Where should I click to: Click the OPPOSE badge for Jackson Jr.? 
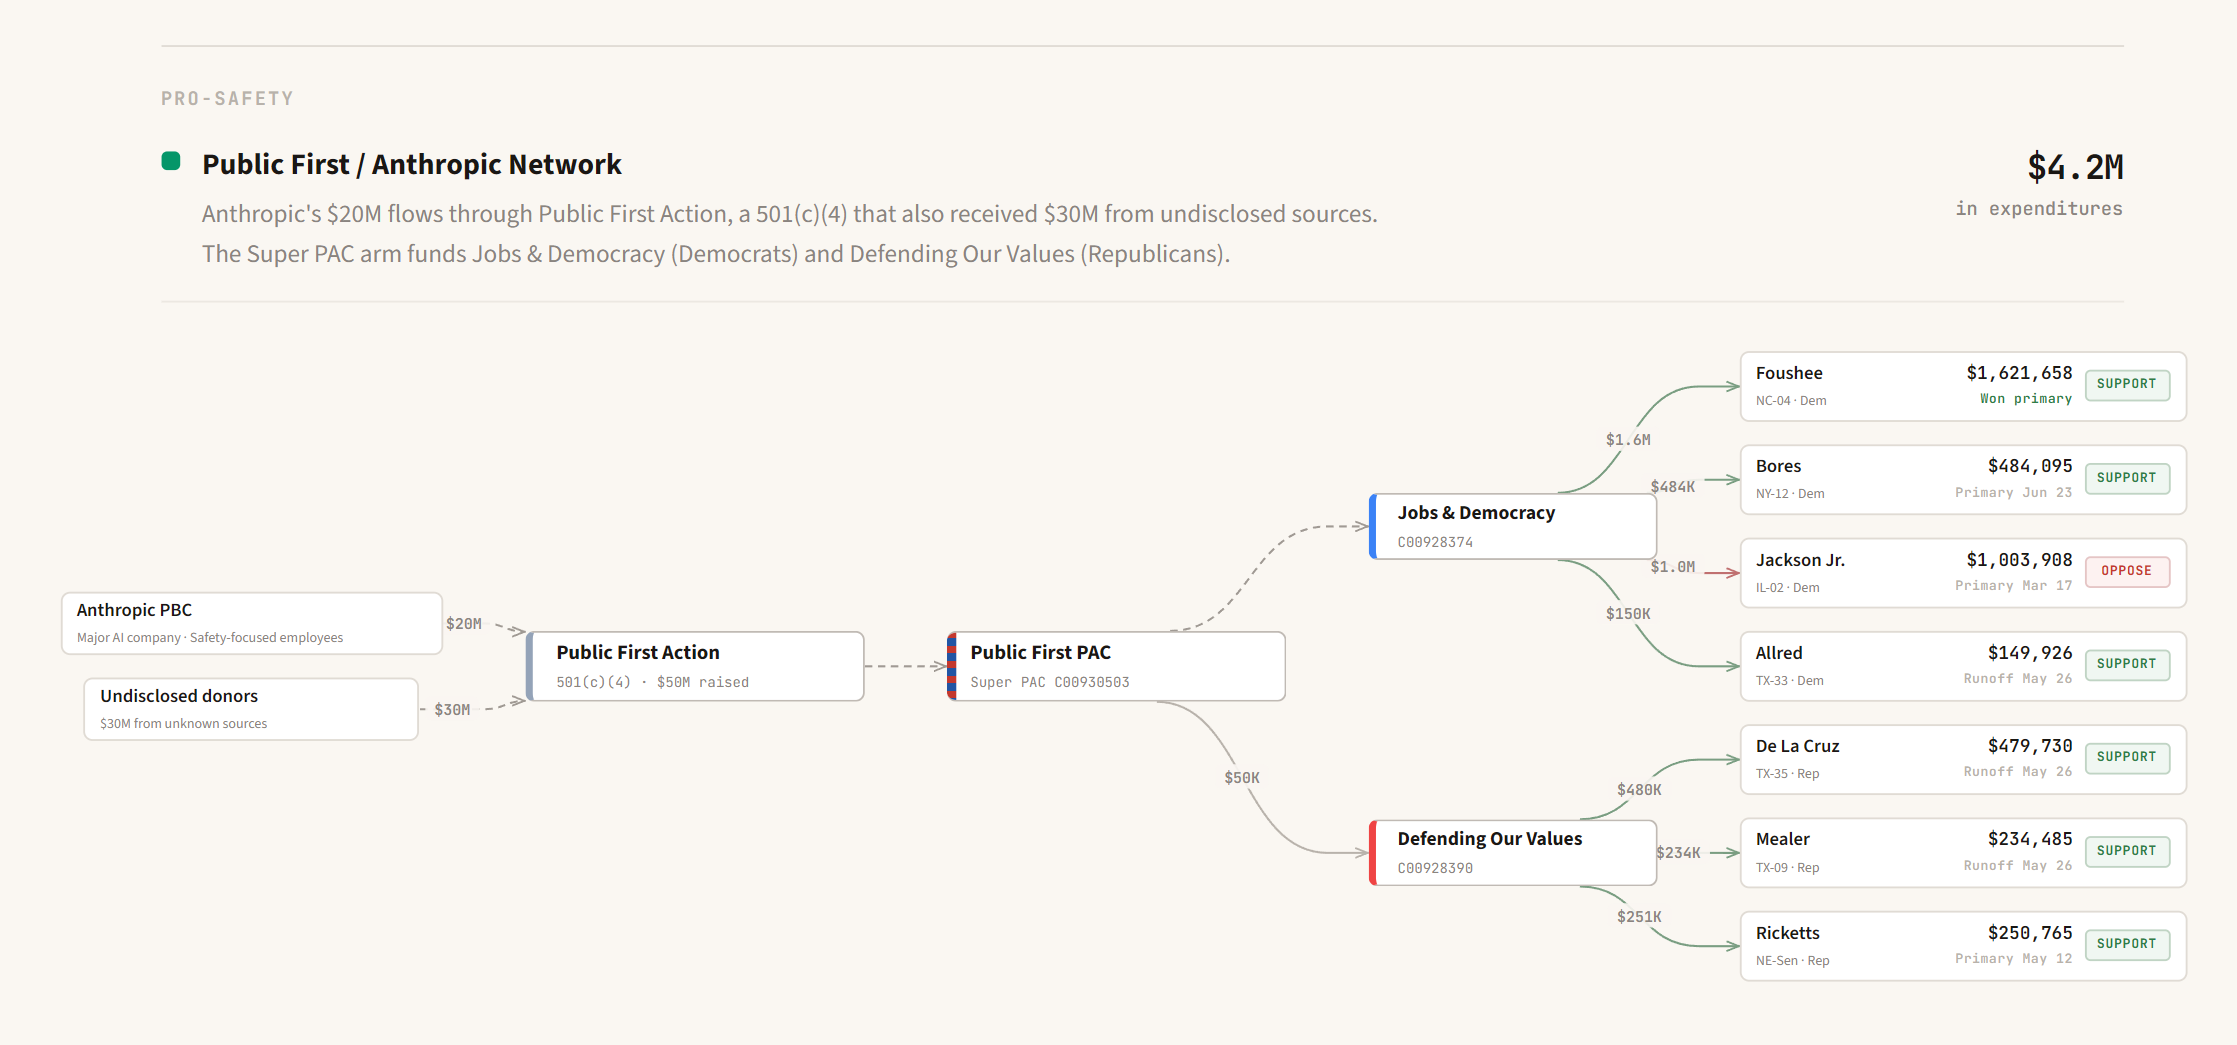[2126, 571]
